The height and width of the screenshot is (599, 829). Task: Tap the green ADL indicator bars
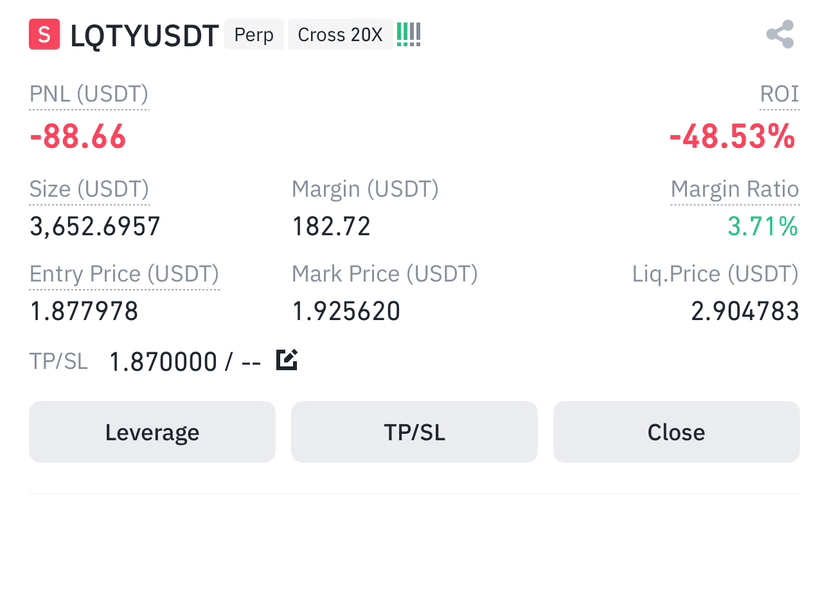coord(409,34)
